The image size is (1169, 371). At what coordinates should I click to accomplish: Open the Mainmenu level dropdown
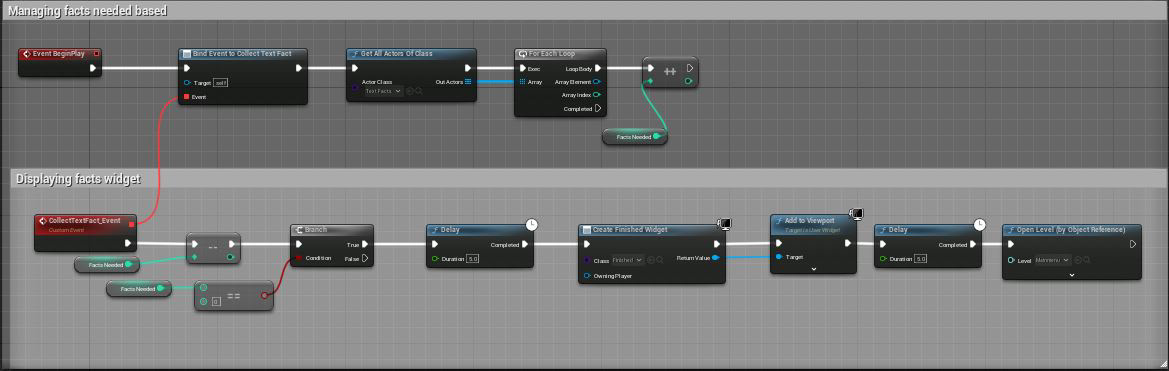(1053, 260)
